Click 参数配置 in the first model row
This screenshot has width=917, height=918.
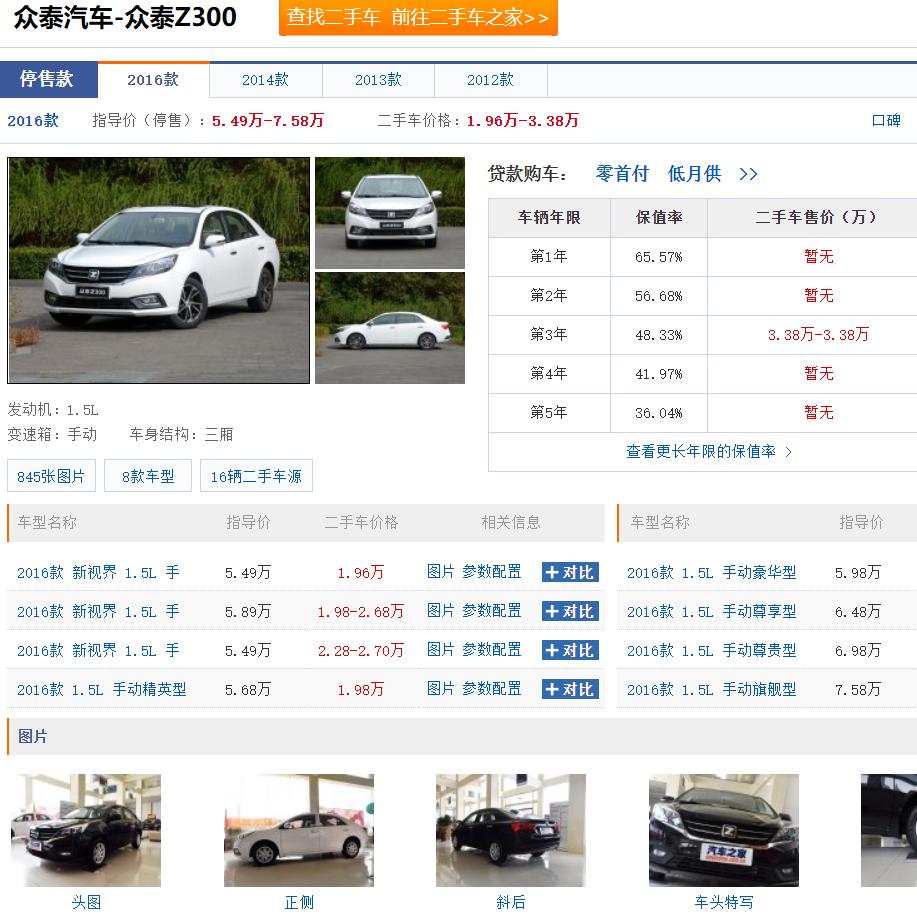pos(493,572)
